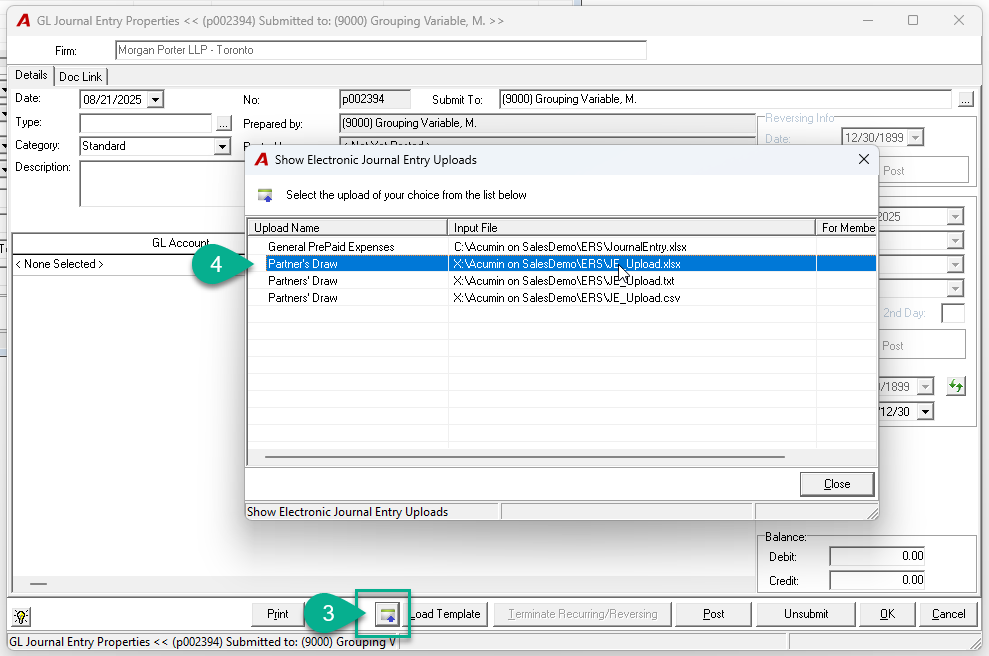989x656 pixels.
Task: Switch to the Details tab
Action: tap(31, 75)
